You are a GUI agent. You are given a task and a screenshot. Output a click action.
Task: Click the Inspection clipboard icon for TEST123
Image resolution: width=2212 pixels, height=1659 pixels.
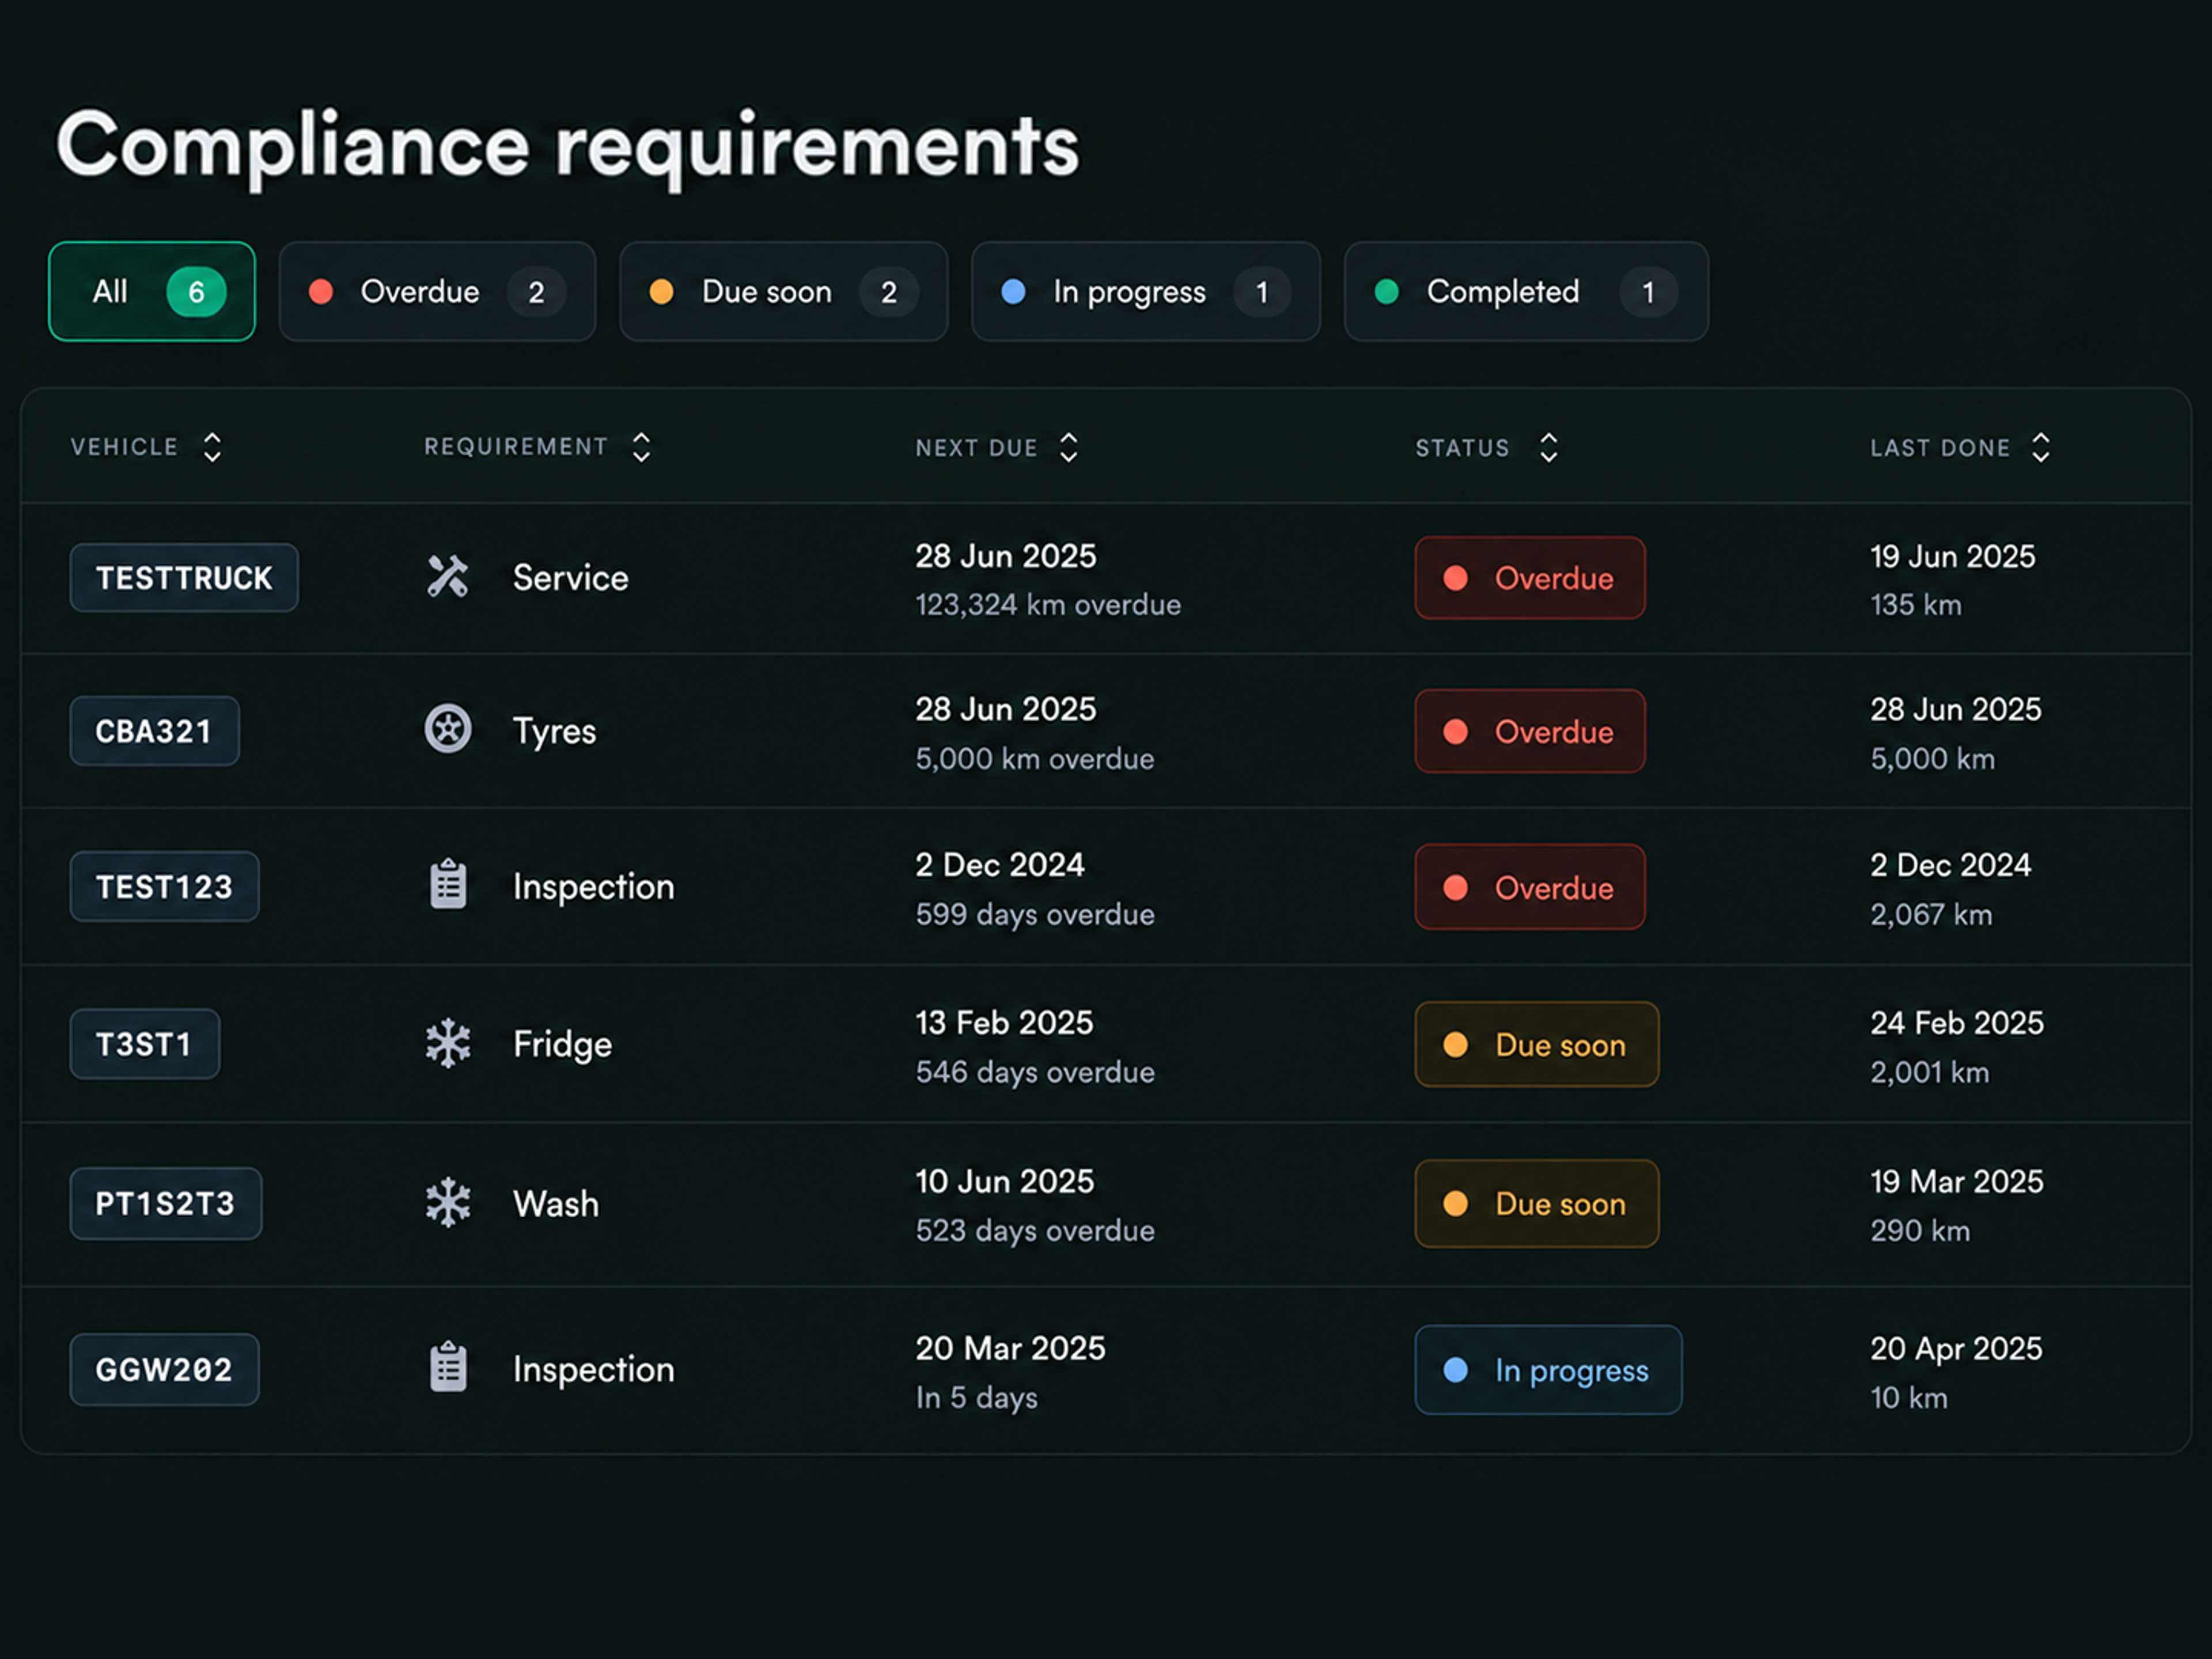(x=448, y=885)
